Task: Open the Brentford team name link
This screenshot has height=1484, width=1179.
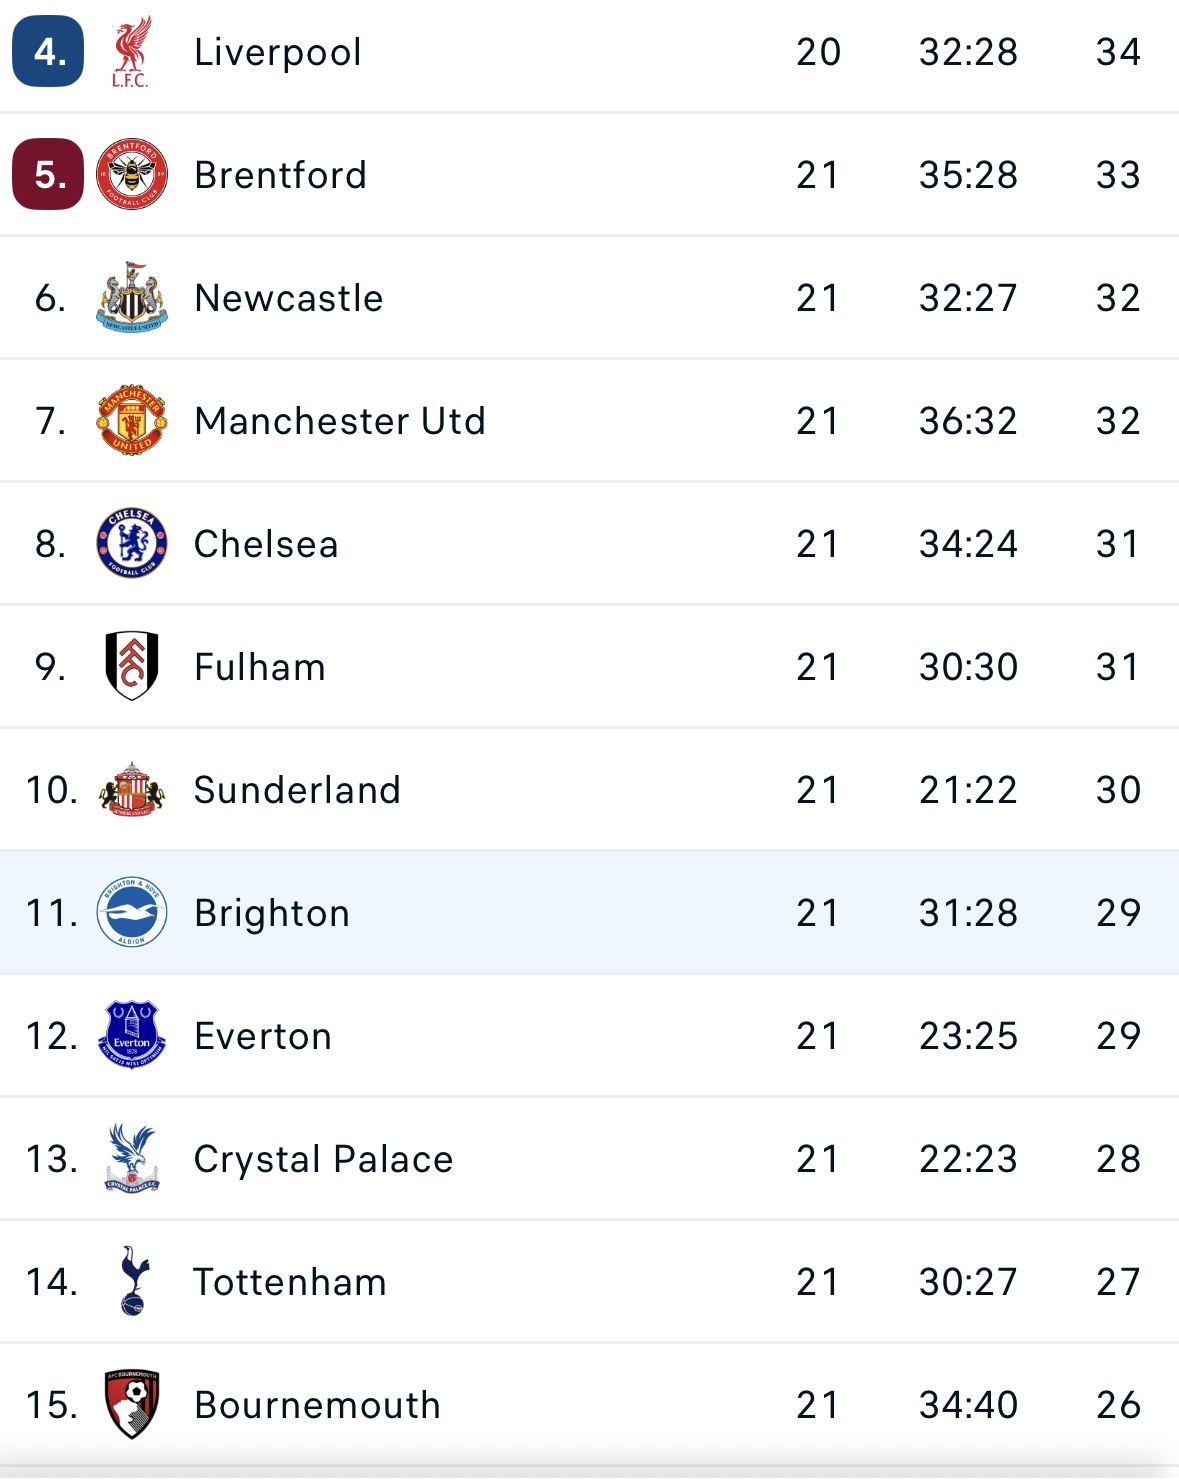Action: [x=281, y=175]
